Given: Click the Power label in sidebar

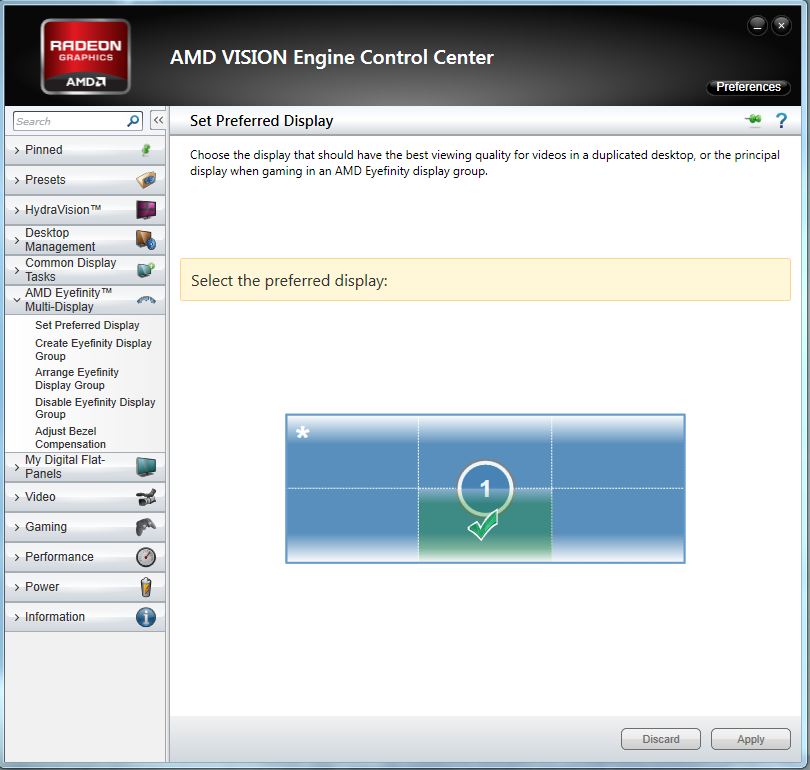Looking at the screenshot, I should 42,587.
